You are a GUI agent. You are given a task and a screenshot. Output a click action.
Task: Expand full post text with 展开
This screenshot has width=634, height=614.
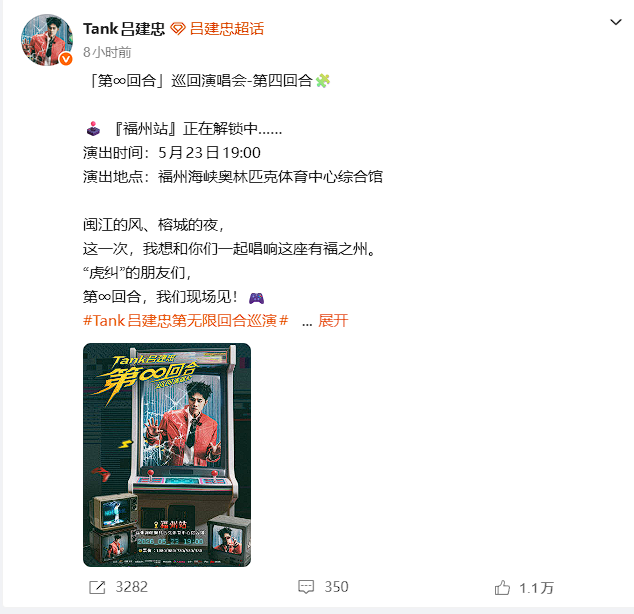(333, 321)
